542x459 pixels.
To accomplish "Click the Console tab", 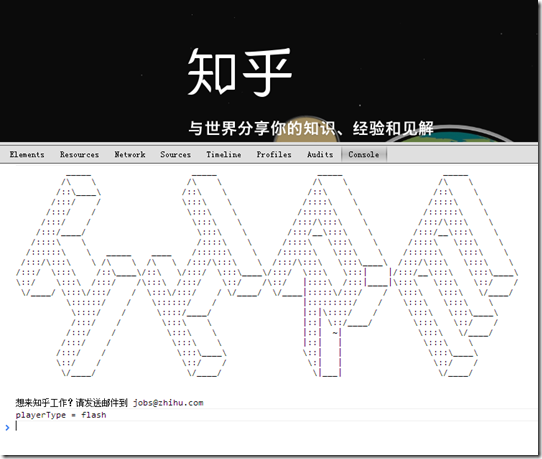I will (x=364, y=154).
